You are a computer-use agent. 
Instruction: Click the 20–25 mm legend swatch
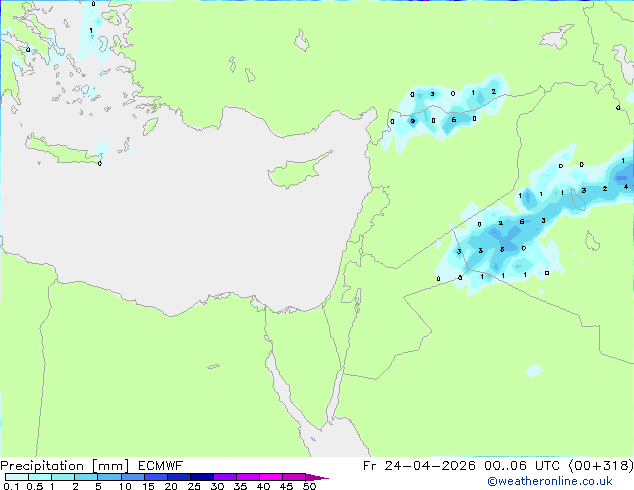click(179, 477)
